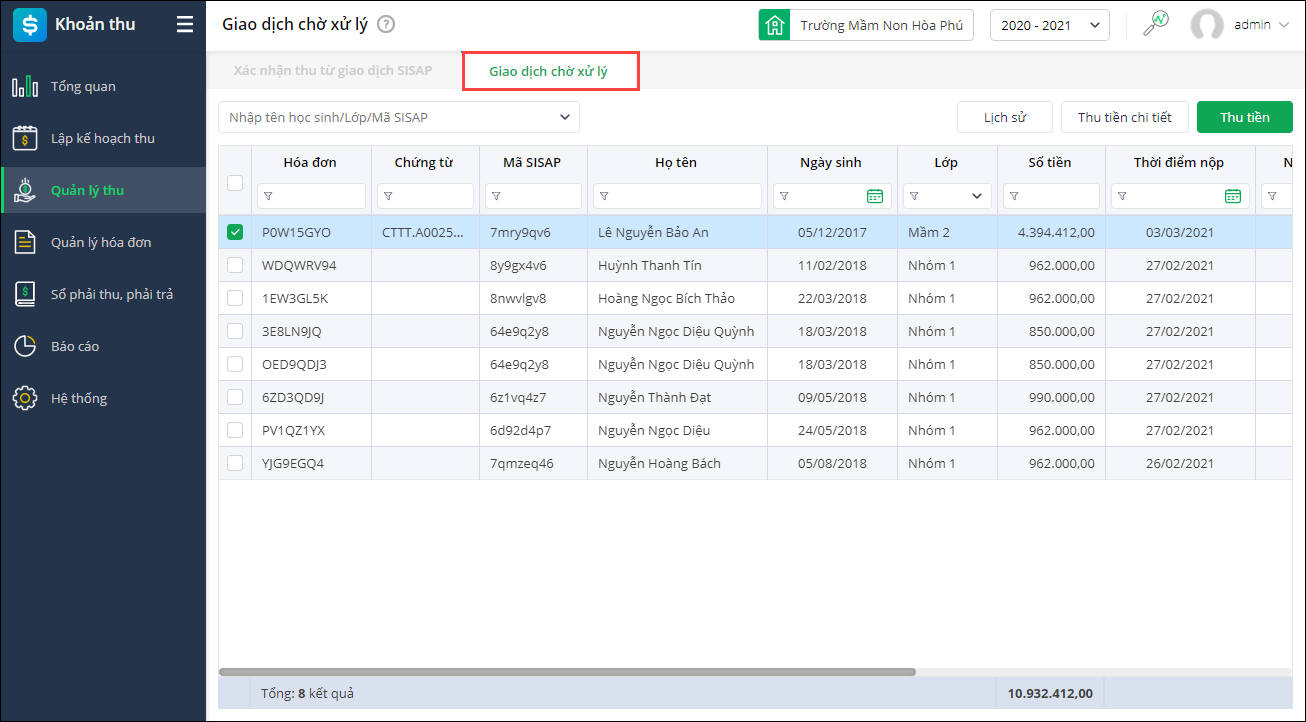Click the Lập kế hoạch thu calendar icon
Screen dimensions: 1306x722
[x=25, y=138]
